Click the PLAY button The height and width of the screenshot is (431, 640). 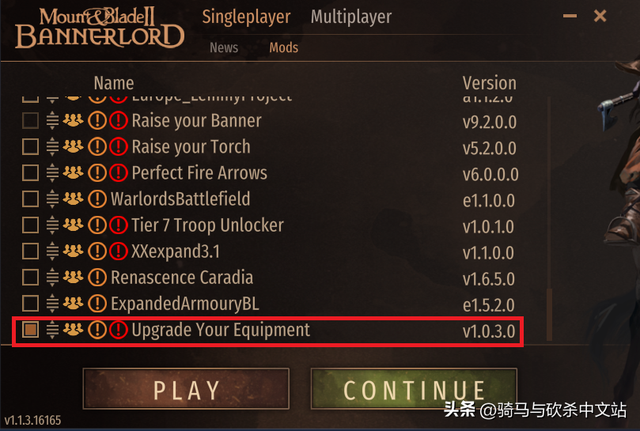point(186,389)
